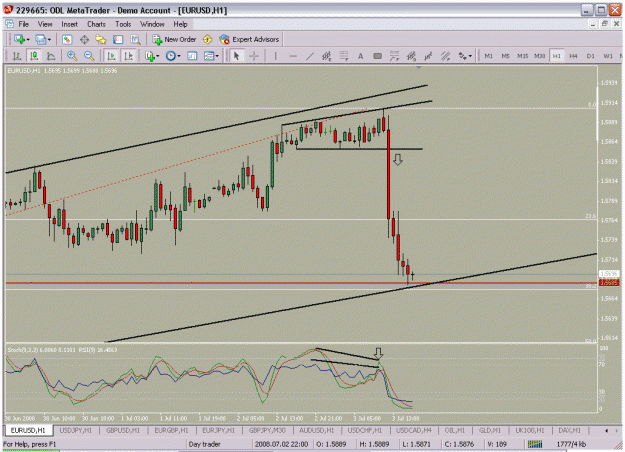625x452 pixels.
Task: Select the Andrews Pitchfork tool icon
Action: click(428, 56)
